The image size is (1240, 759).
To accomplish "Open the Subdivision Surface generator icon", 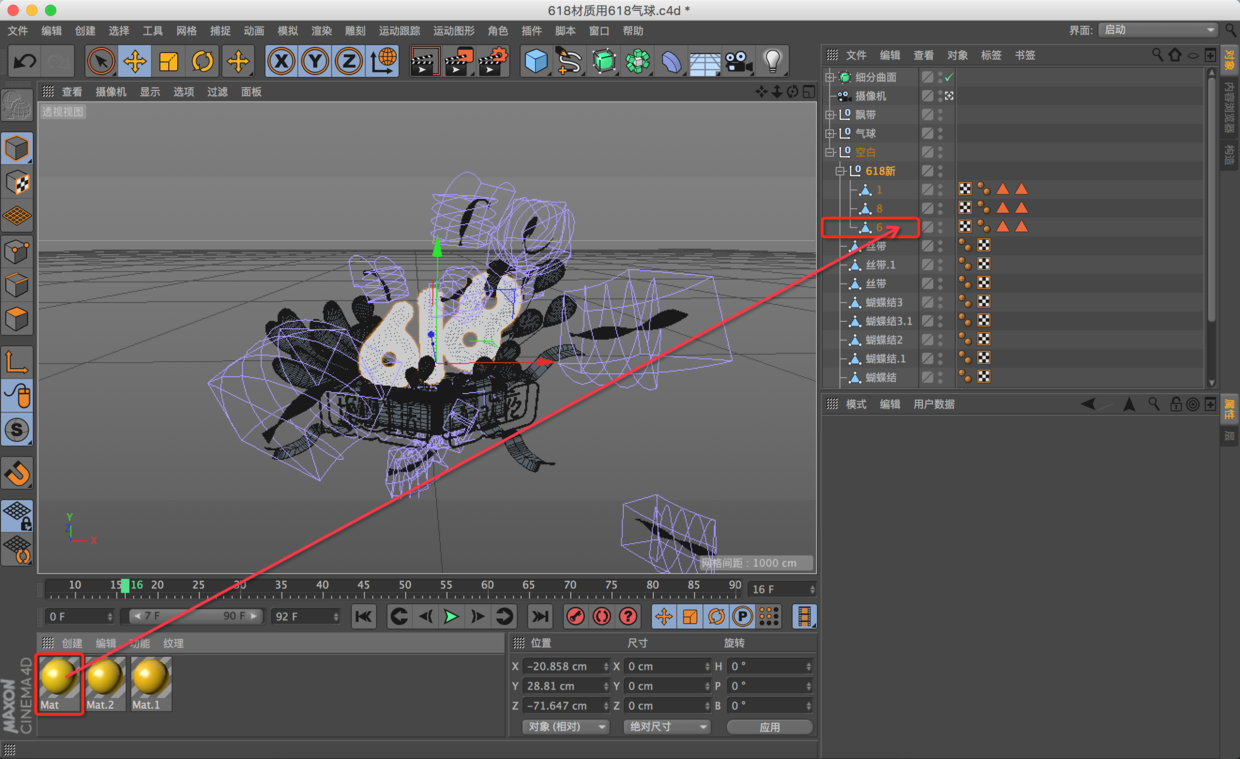I will coord(604,61).
